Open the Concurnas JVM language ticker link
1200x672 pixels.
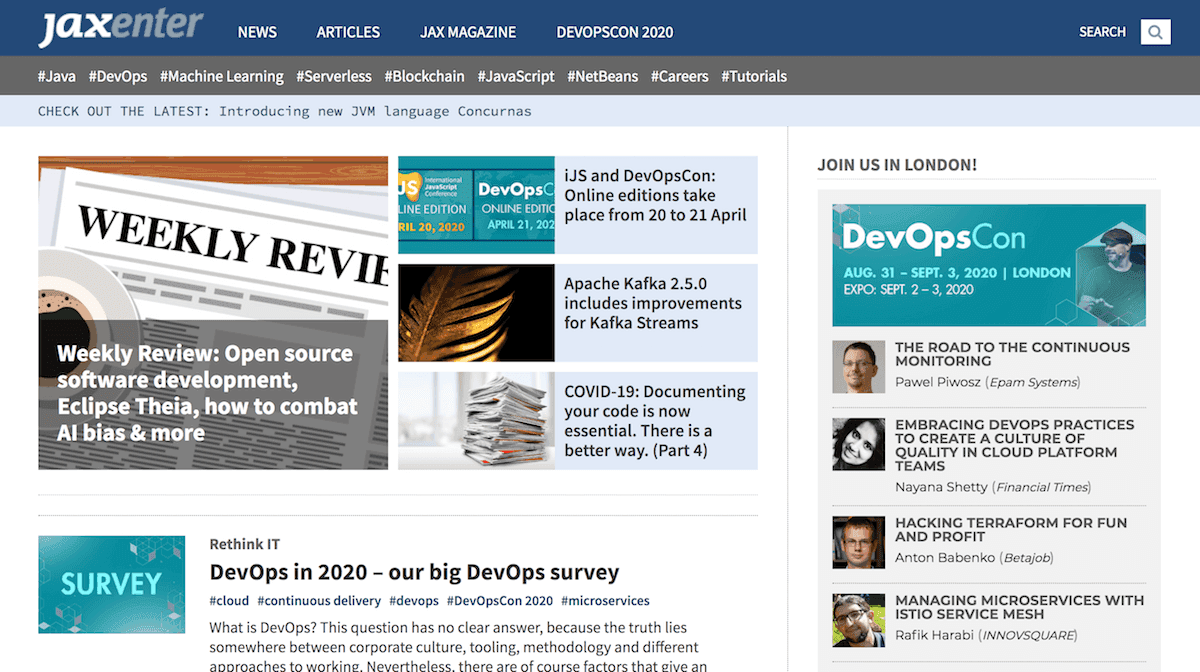click(x=375, y=111)
